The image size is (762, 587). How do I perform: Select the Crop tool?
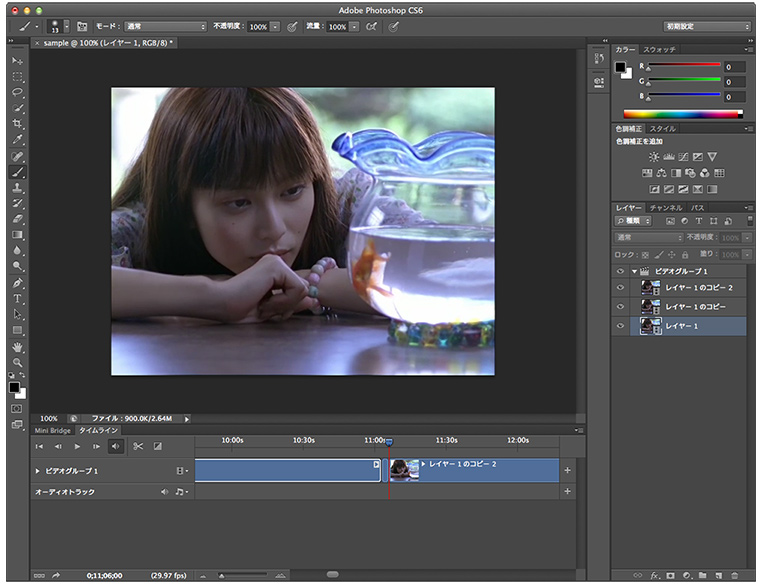(x=18, y=123)
